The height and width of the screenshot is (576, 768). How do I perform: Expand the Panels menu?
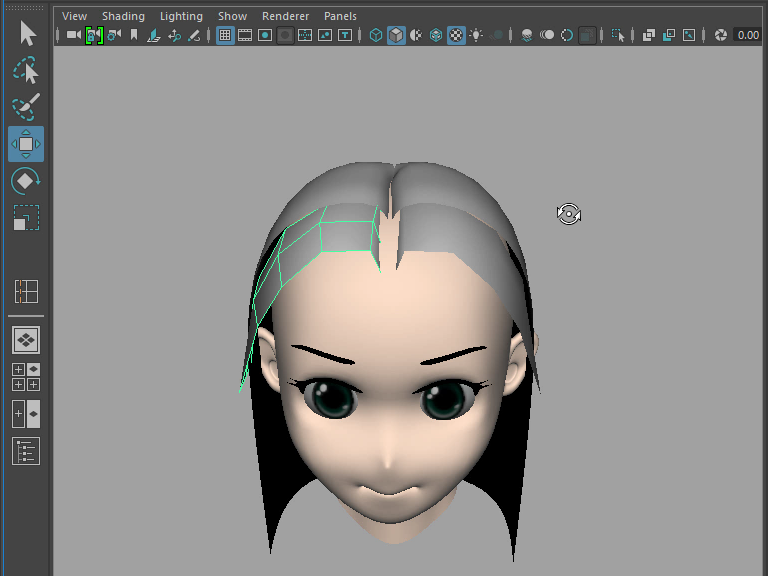pos(340,16)
